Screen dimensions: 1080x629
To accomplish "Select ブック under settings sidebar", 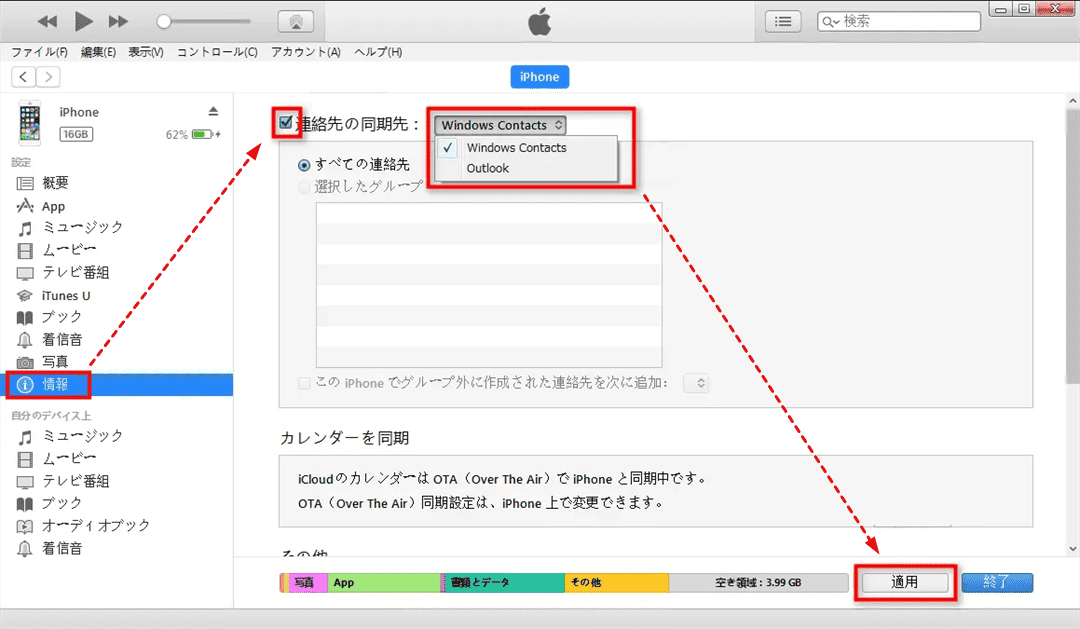I will [61, 317].
